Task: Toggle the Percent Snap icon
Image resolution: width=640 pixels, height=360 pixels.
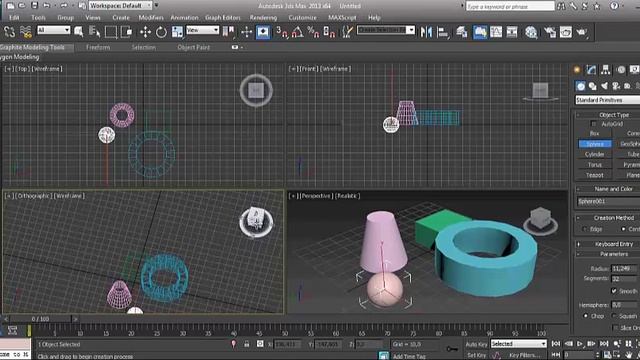Action: pos(313,32)
